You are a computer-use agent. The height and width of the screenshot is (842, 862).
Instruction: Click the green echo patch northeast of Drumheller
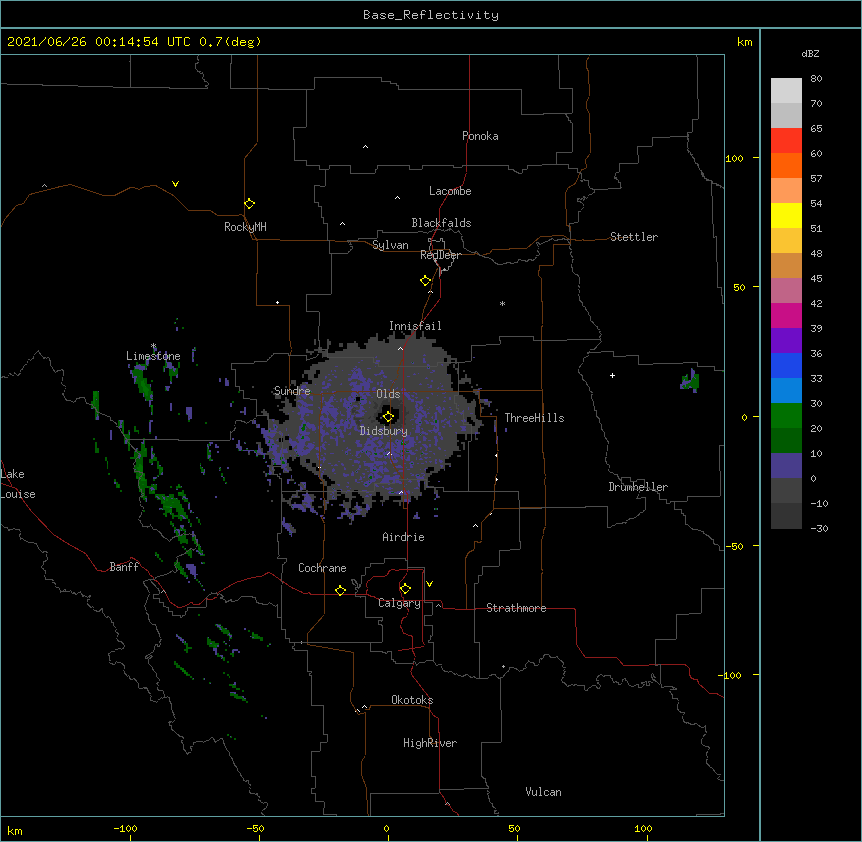tap(690, 380)
